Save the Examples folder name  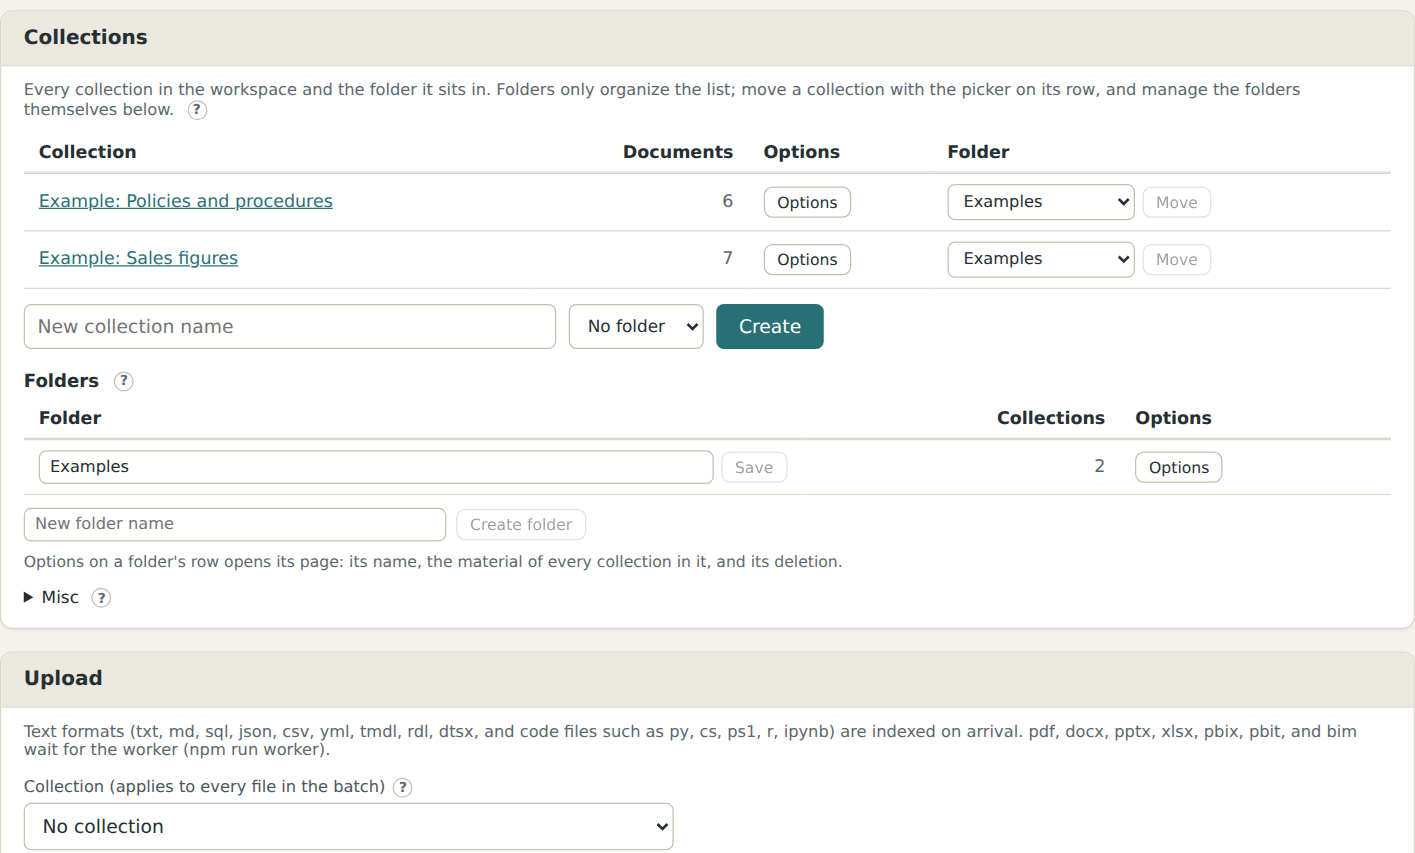point(754,467)
